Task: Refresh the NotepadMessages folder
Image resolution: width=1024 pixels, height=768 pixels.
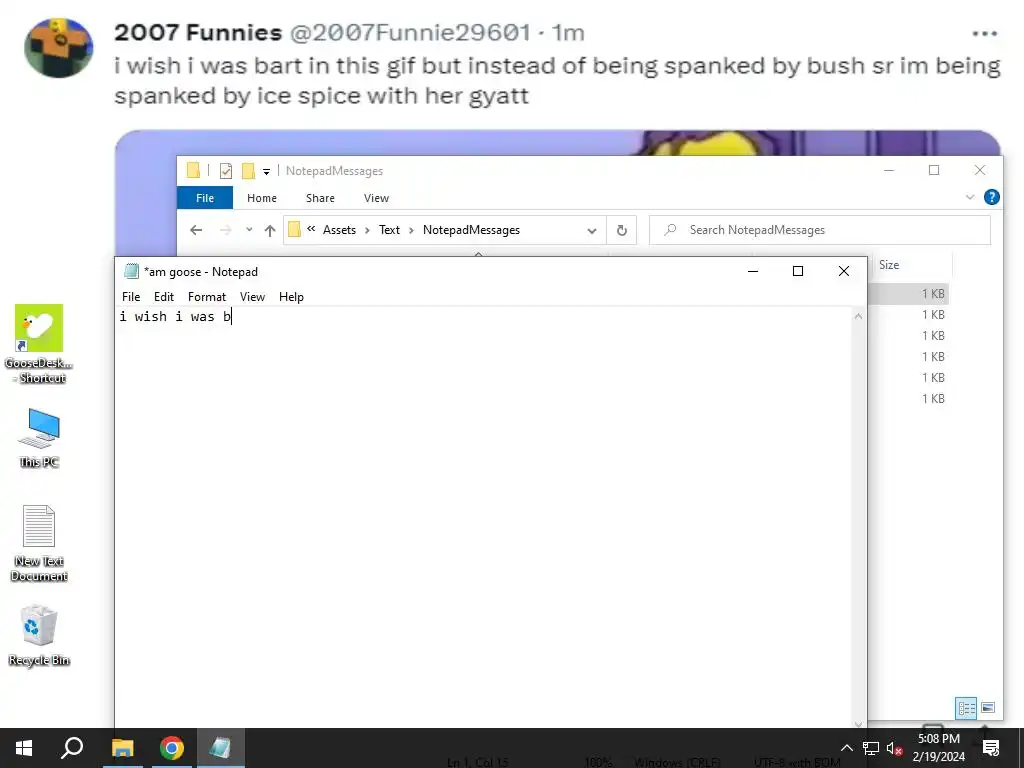Action: point(622,231)
